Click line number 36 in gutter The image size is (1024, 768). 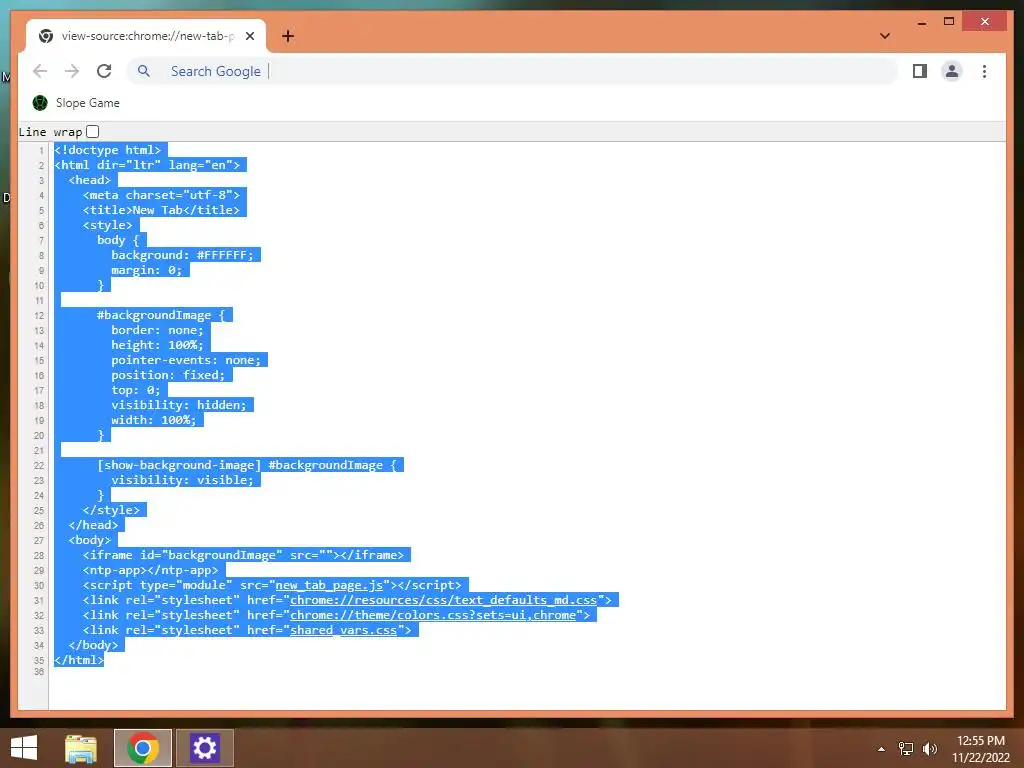point(39,671)
